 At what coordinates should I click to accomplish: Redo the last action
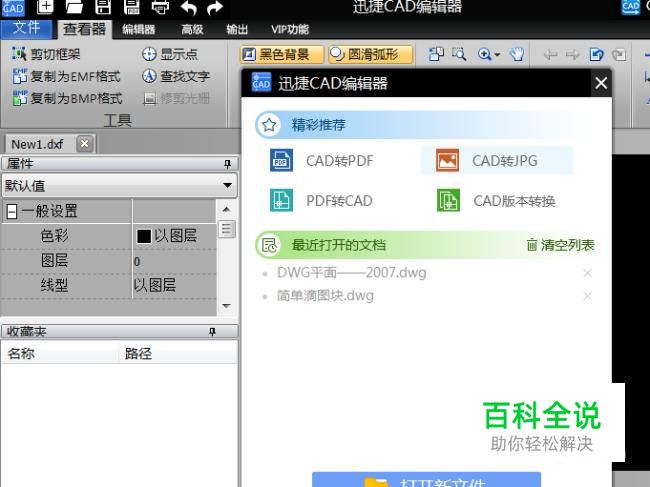[x=215, y=7]
